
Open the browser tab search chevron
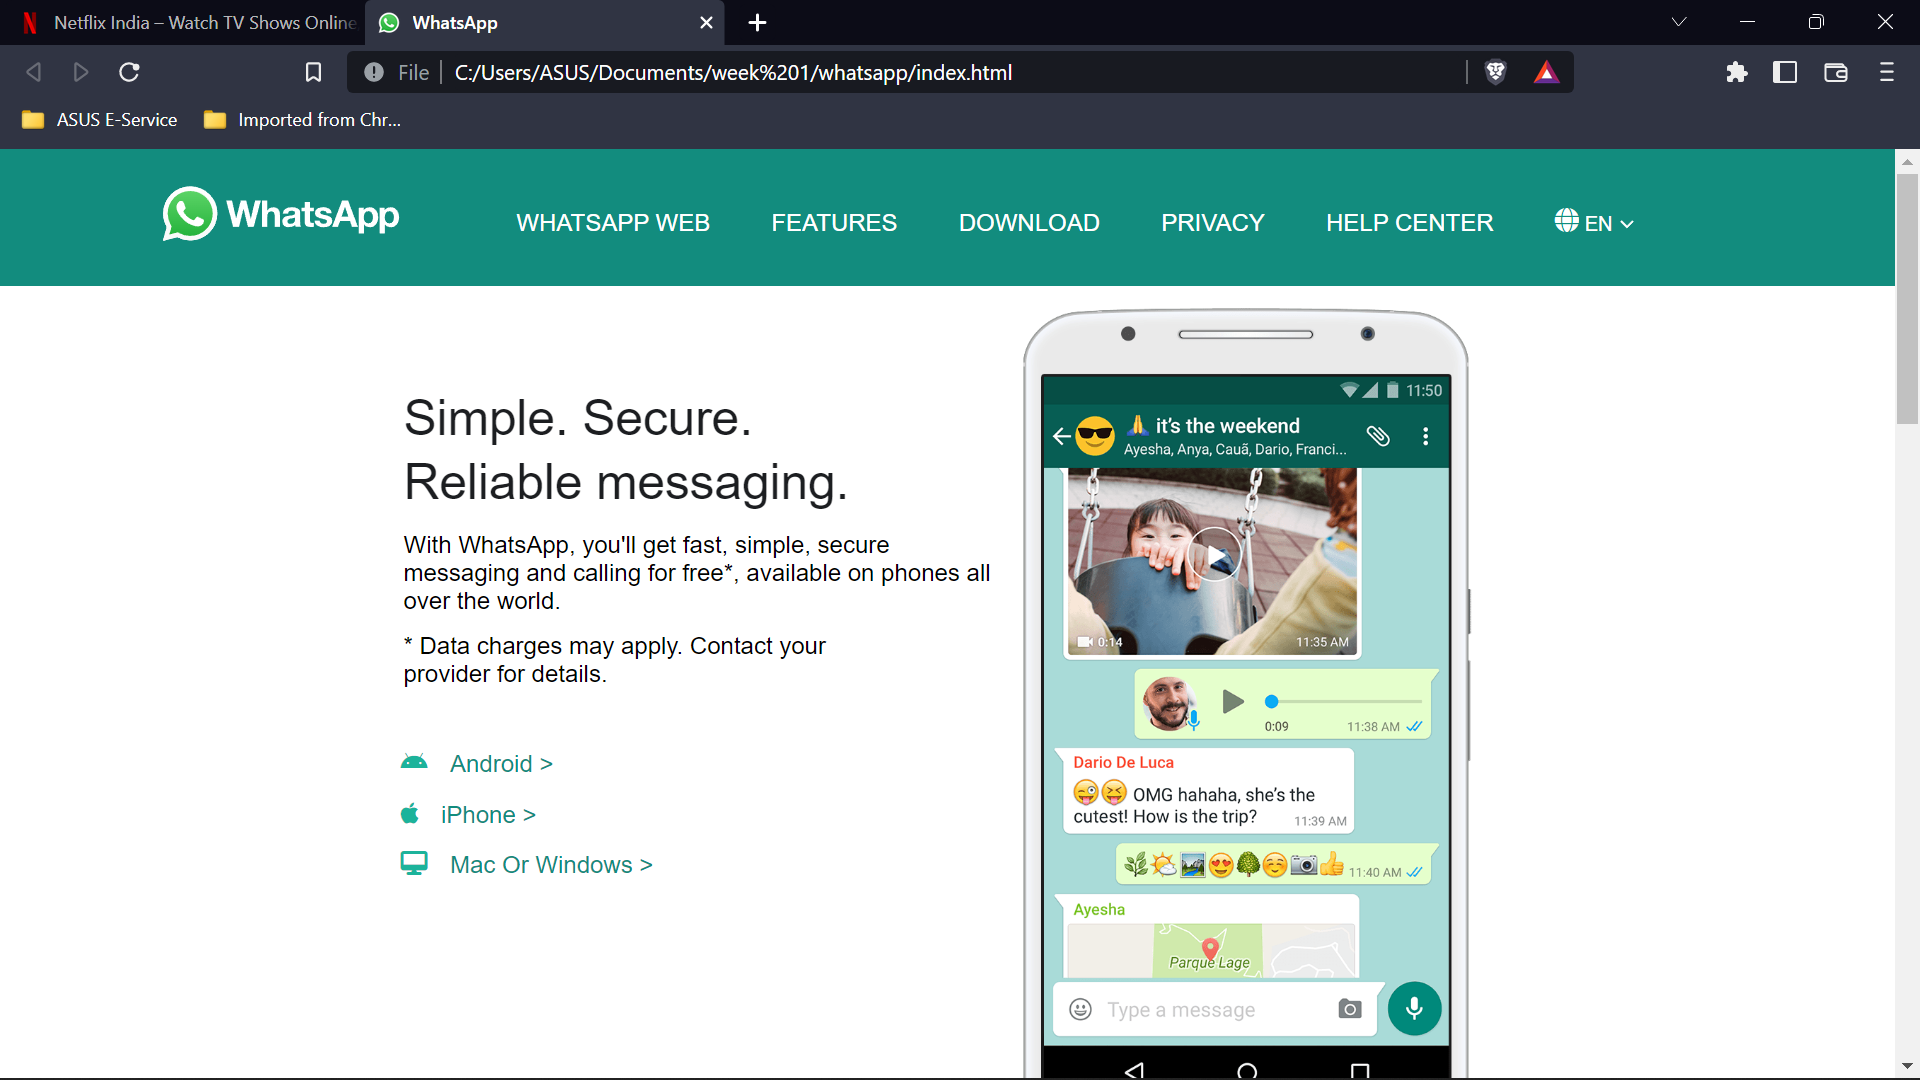coord(1679,22)
